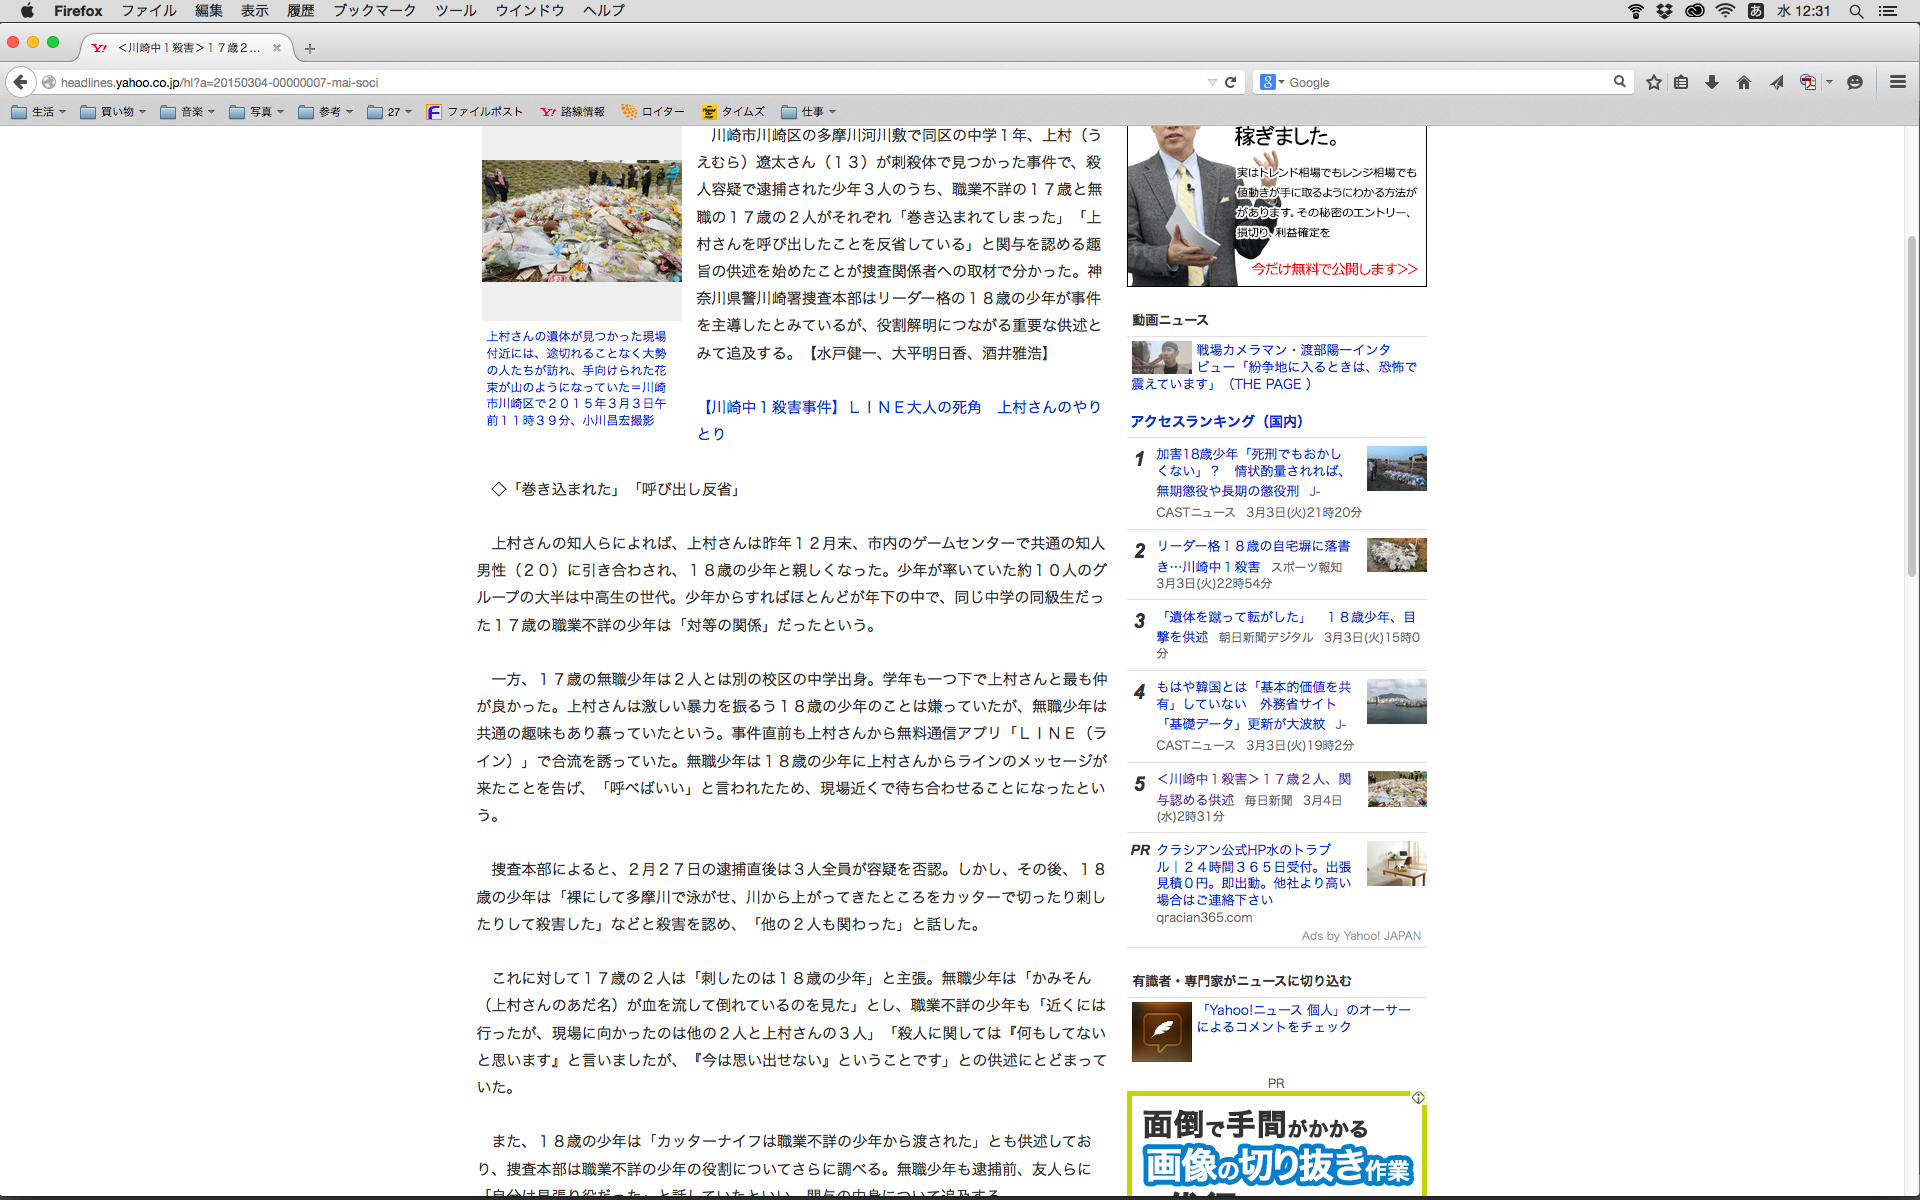Open the ブックマーク menu
1920x1200 pixels.
pos(374,11)
